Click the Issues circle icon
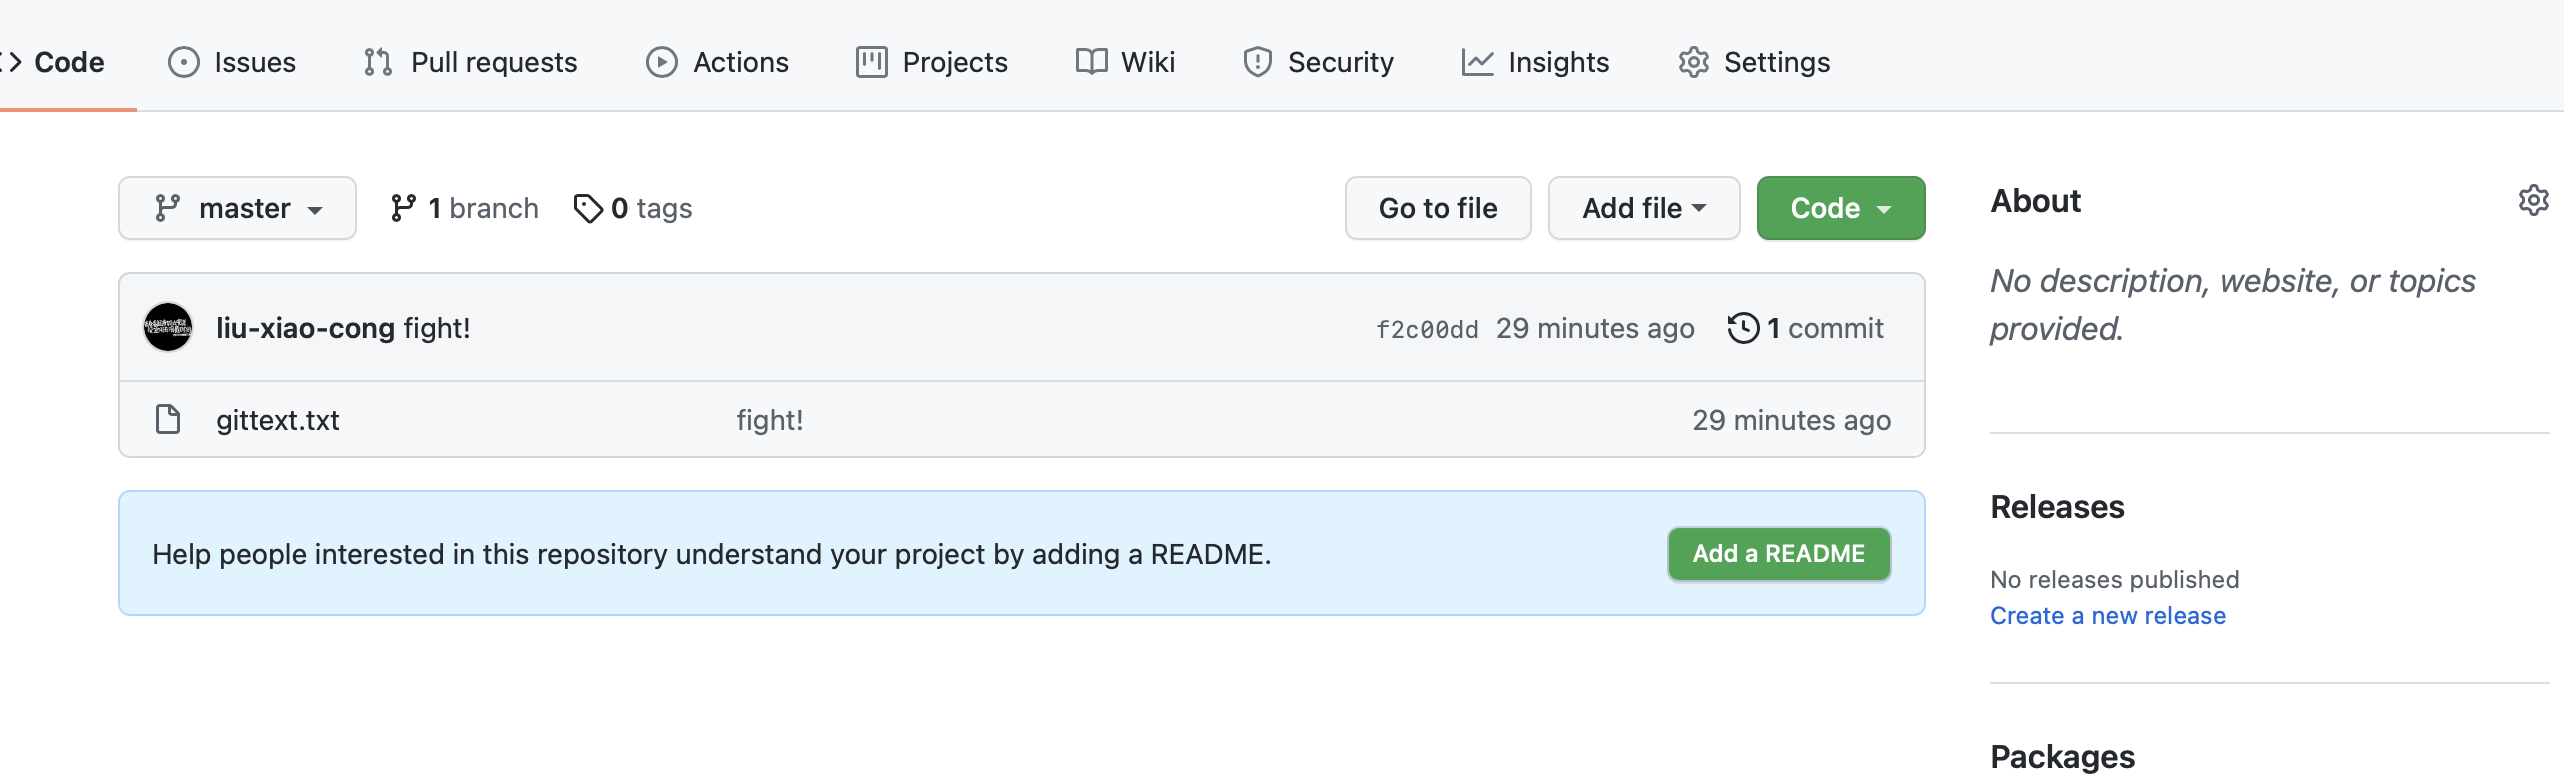 pyautogui.click(x=183, y=62)
